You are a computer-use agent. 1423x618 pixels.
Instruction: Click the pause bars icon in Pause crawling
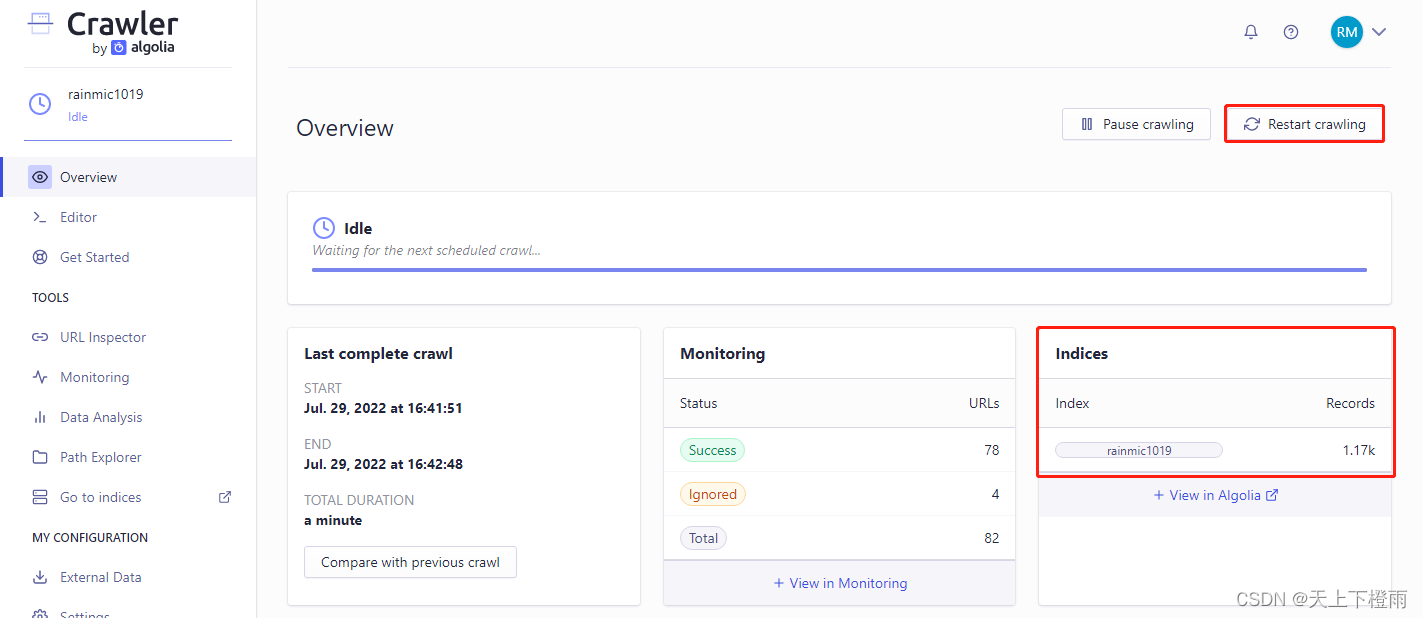click(1087, 124)
